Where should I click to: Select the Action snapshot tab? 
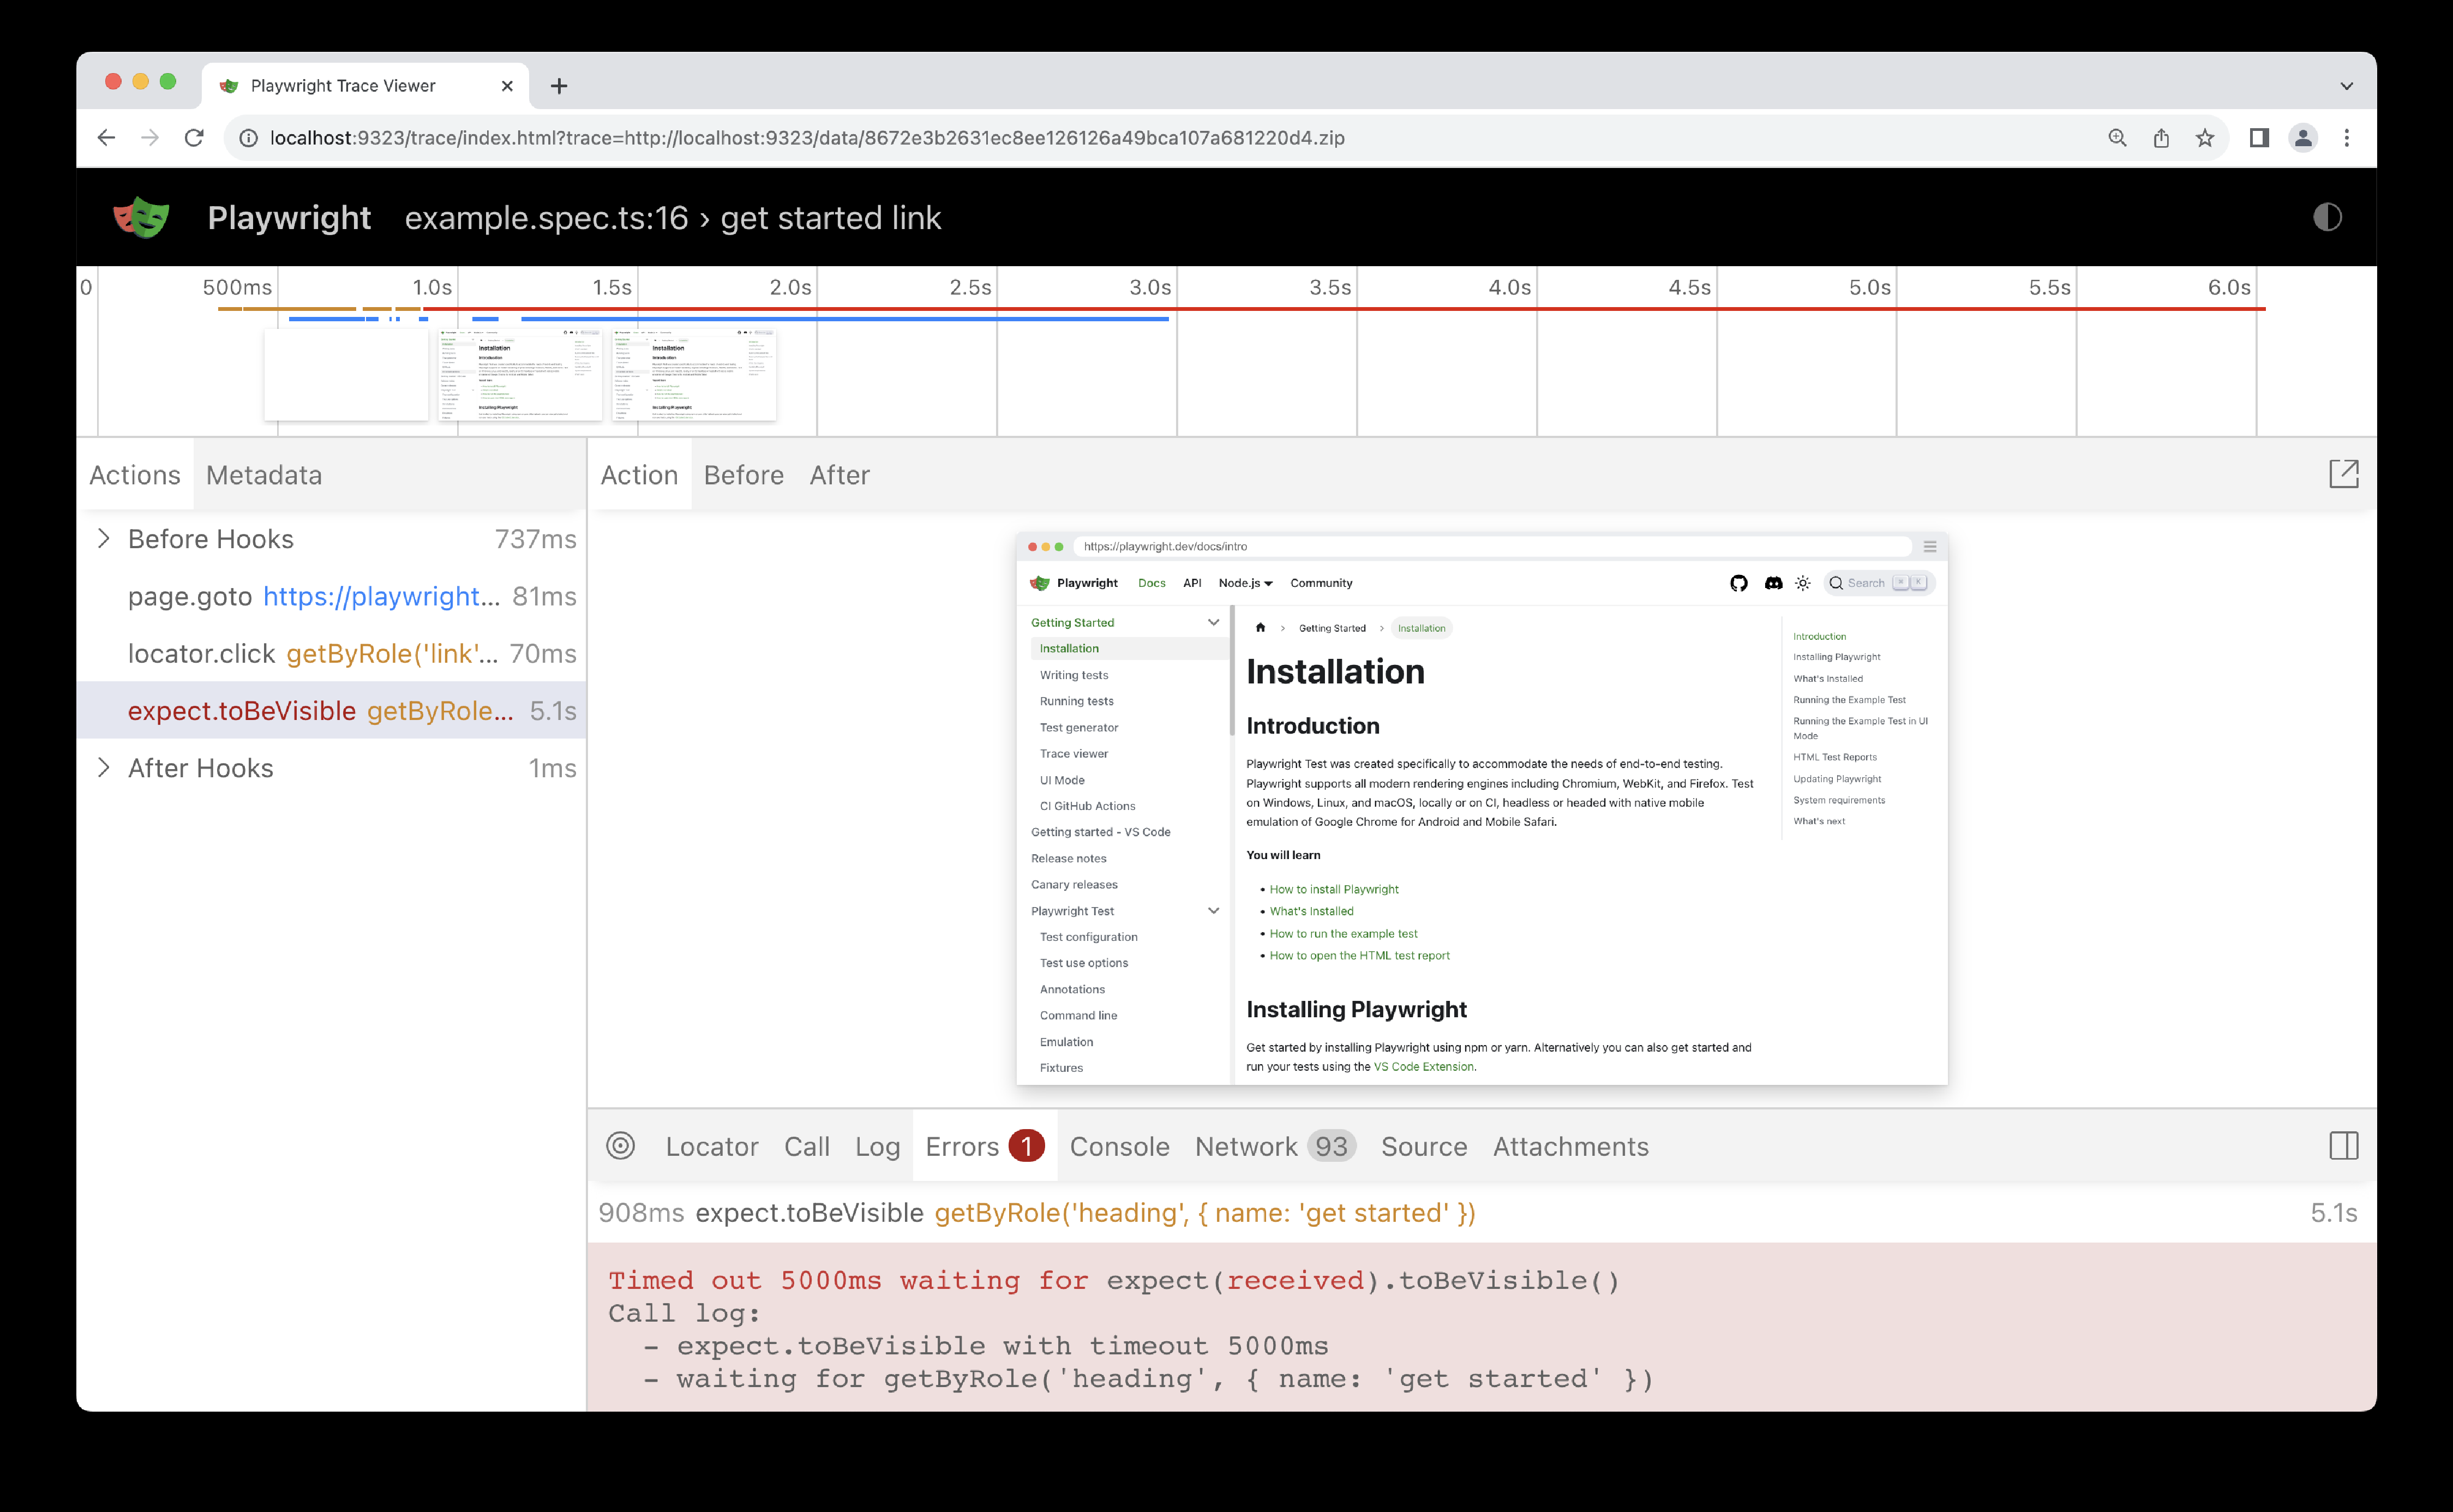click(x=639, y=475)
